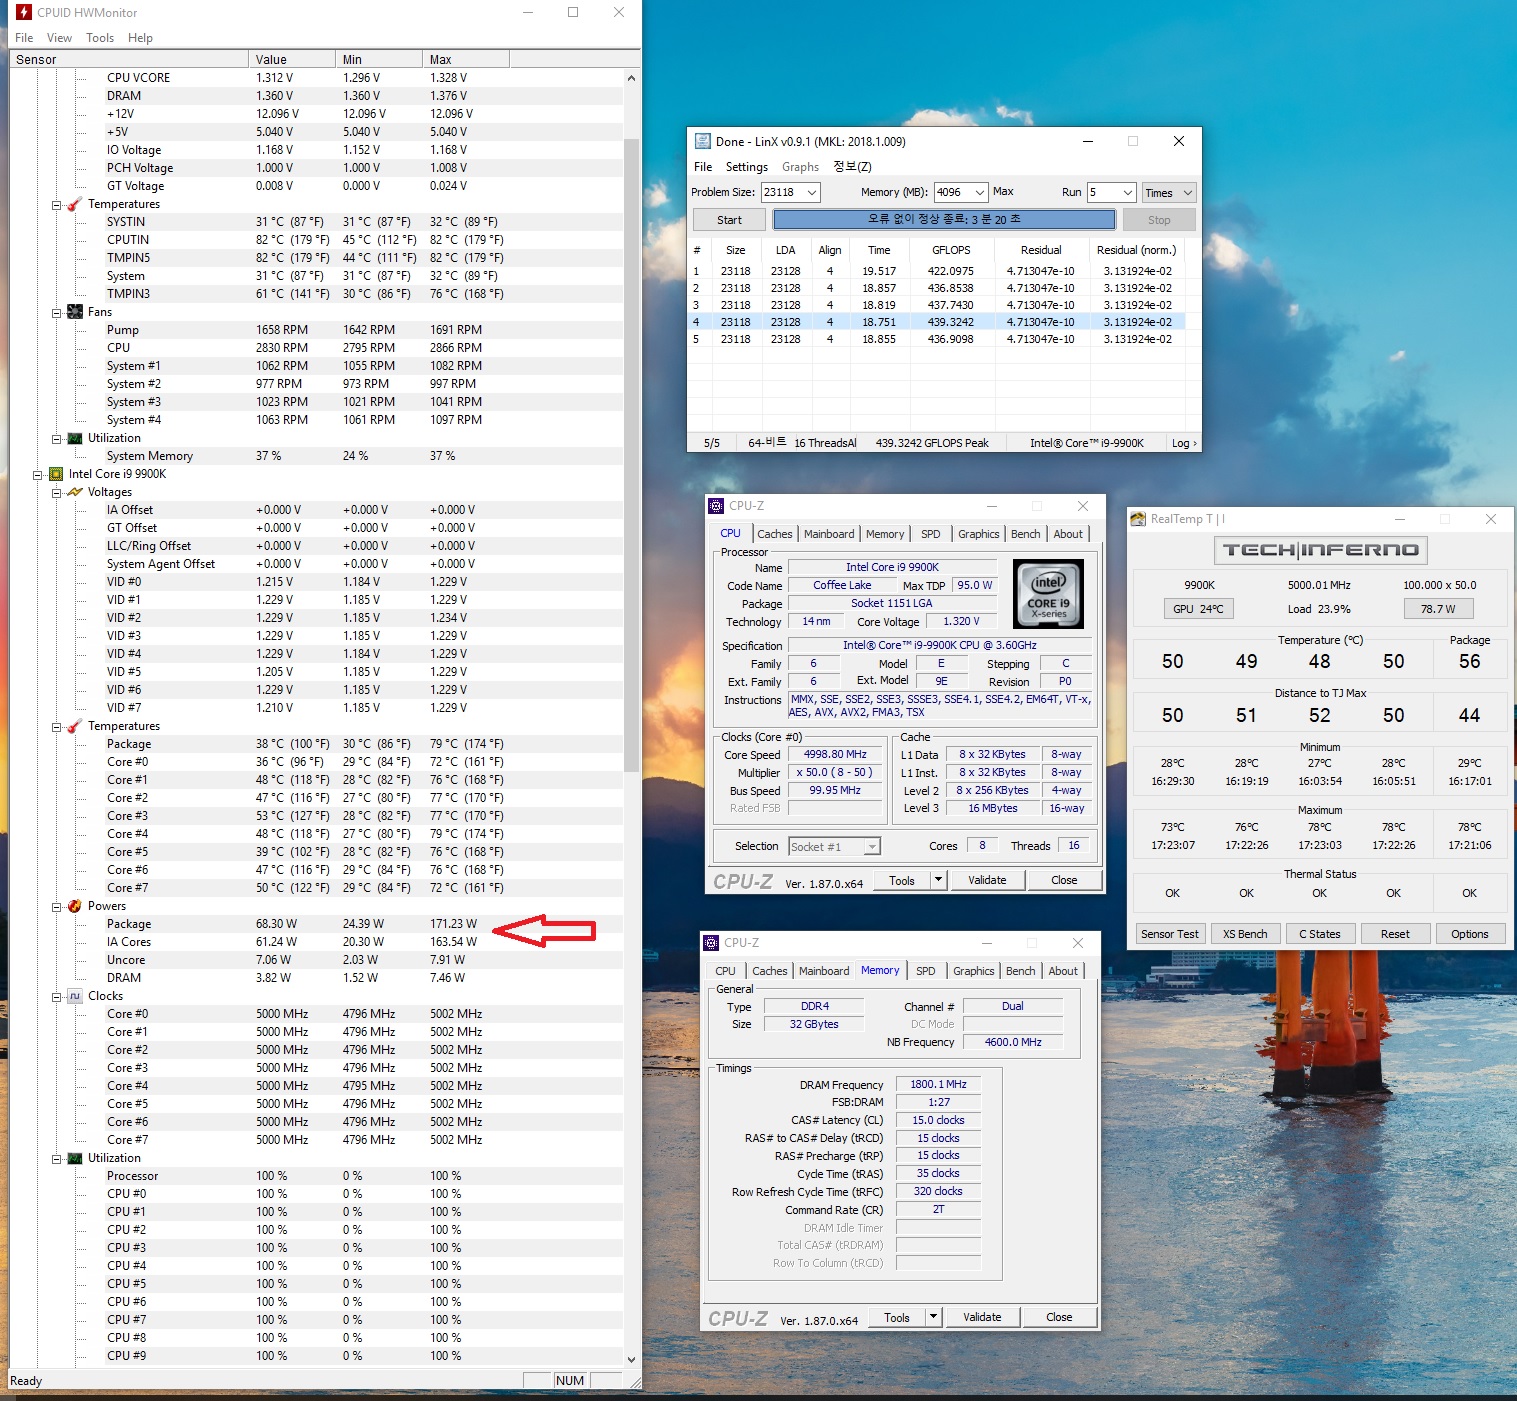Screen dimensions: 1517x1401
Task: Click the icon for Utilization above System Memory
Action: (74, 438)
